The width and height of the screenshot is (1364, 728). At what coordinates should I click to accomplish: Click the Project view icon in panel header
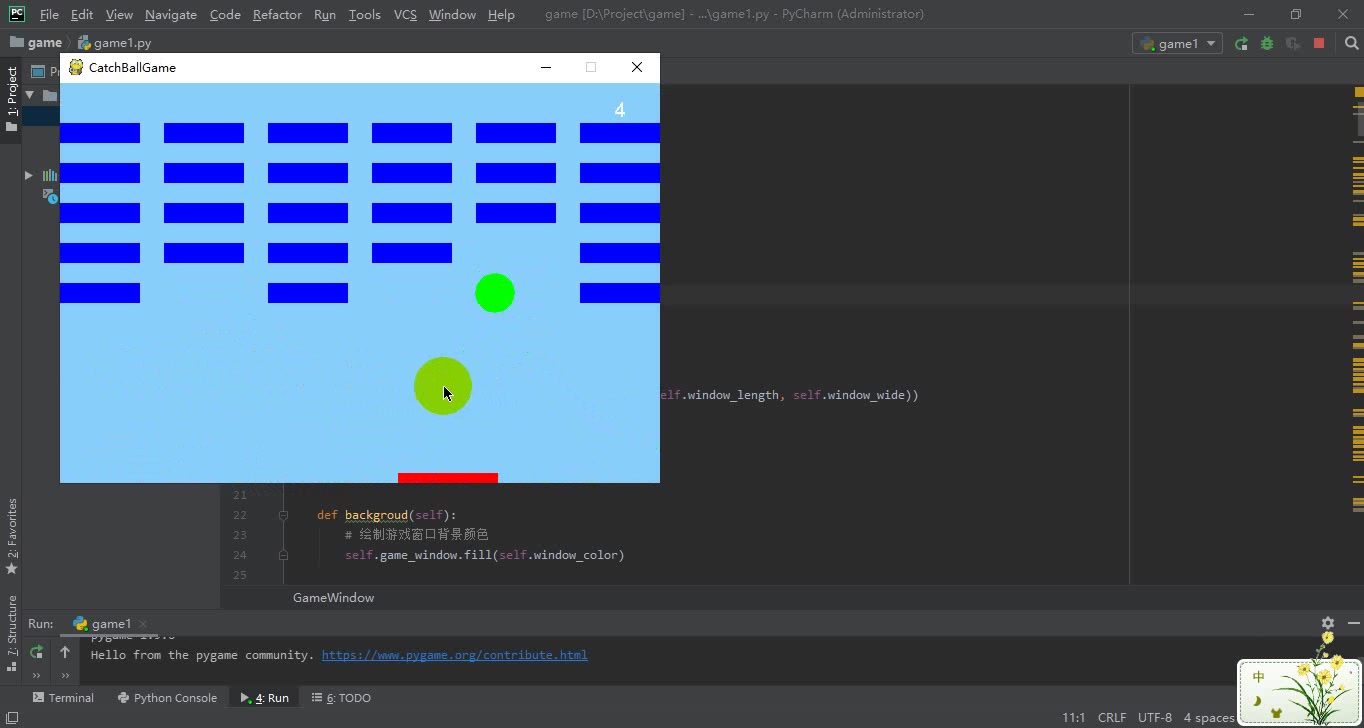38,71
